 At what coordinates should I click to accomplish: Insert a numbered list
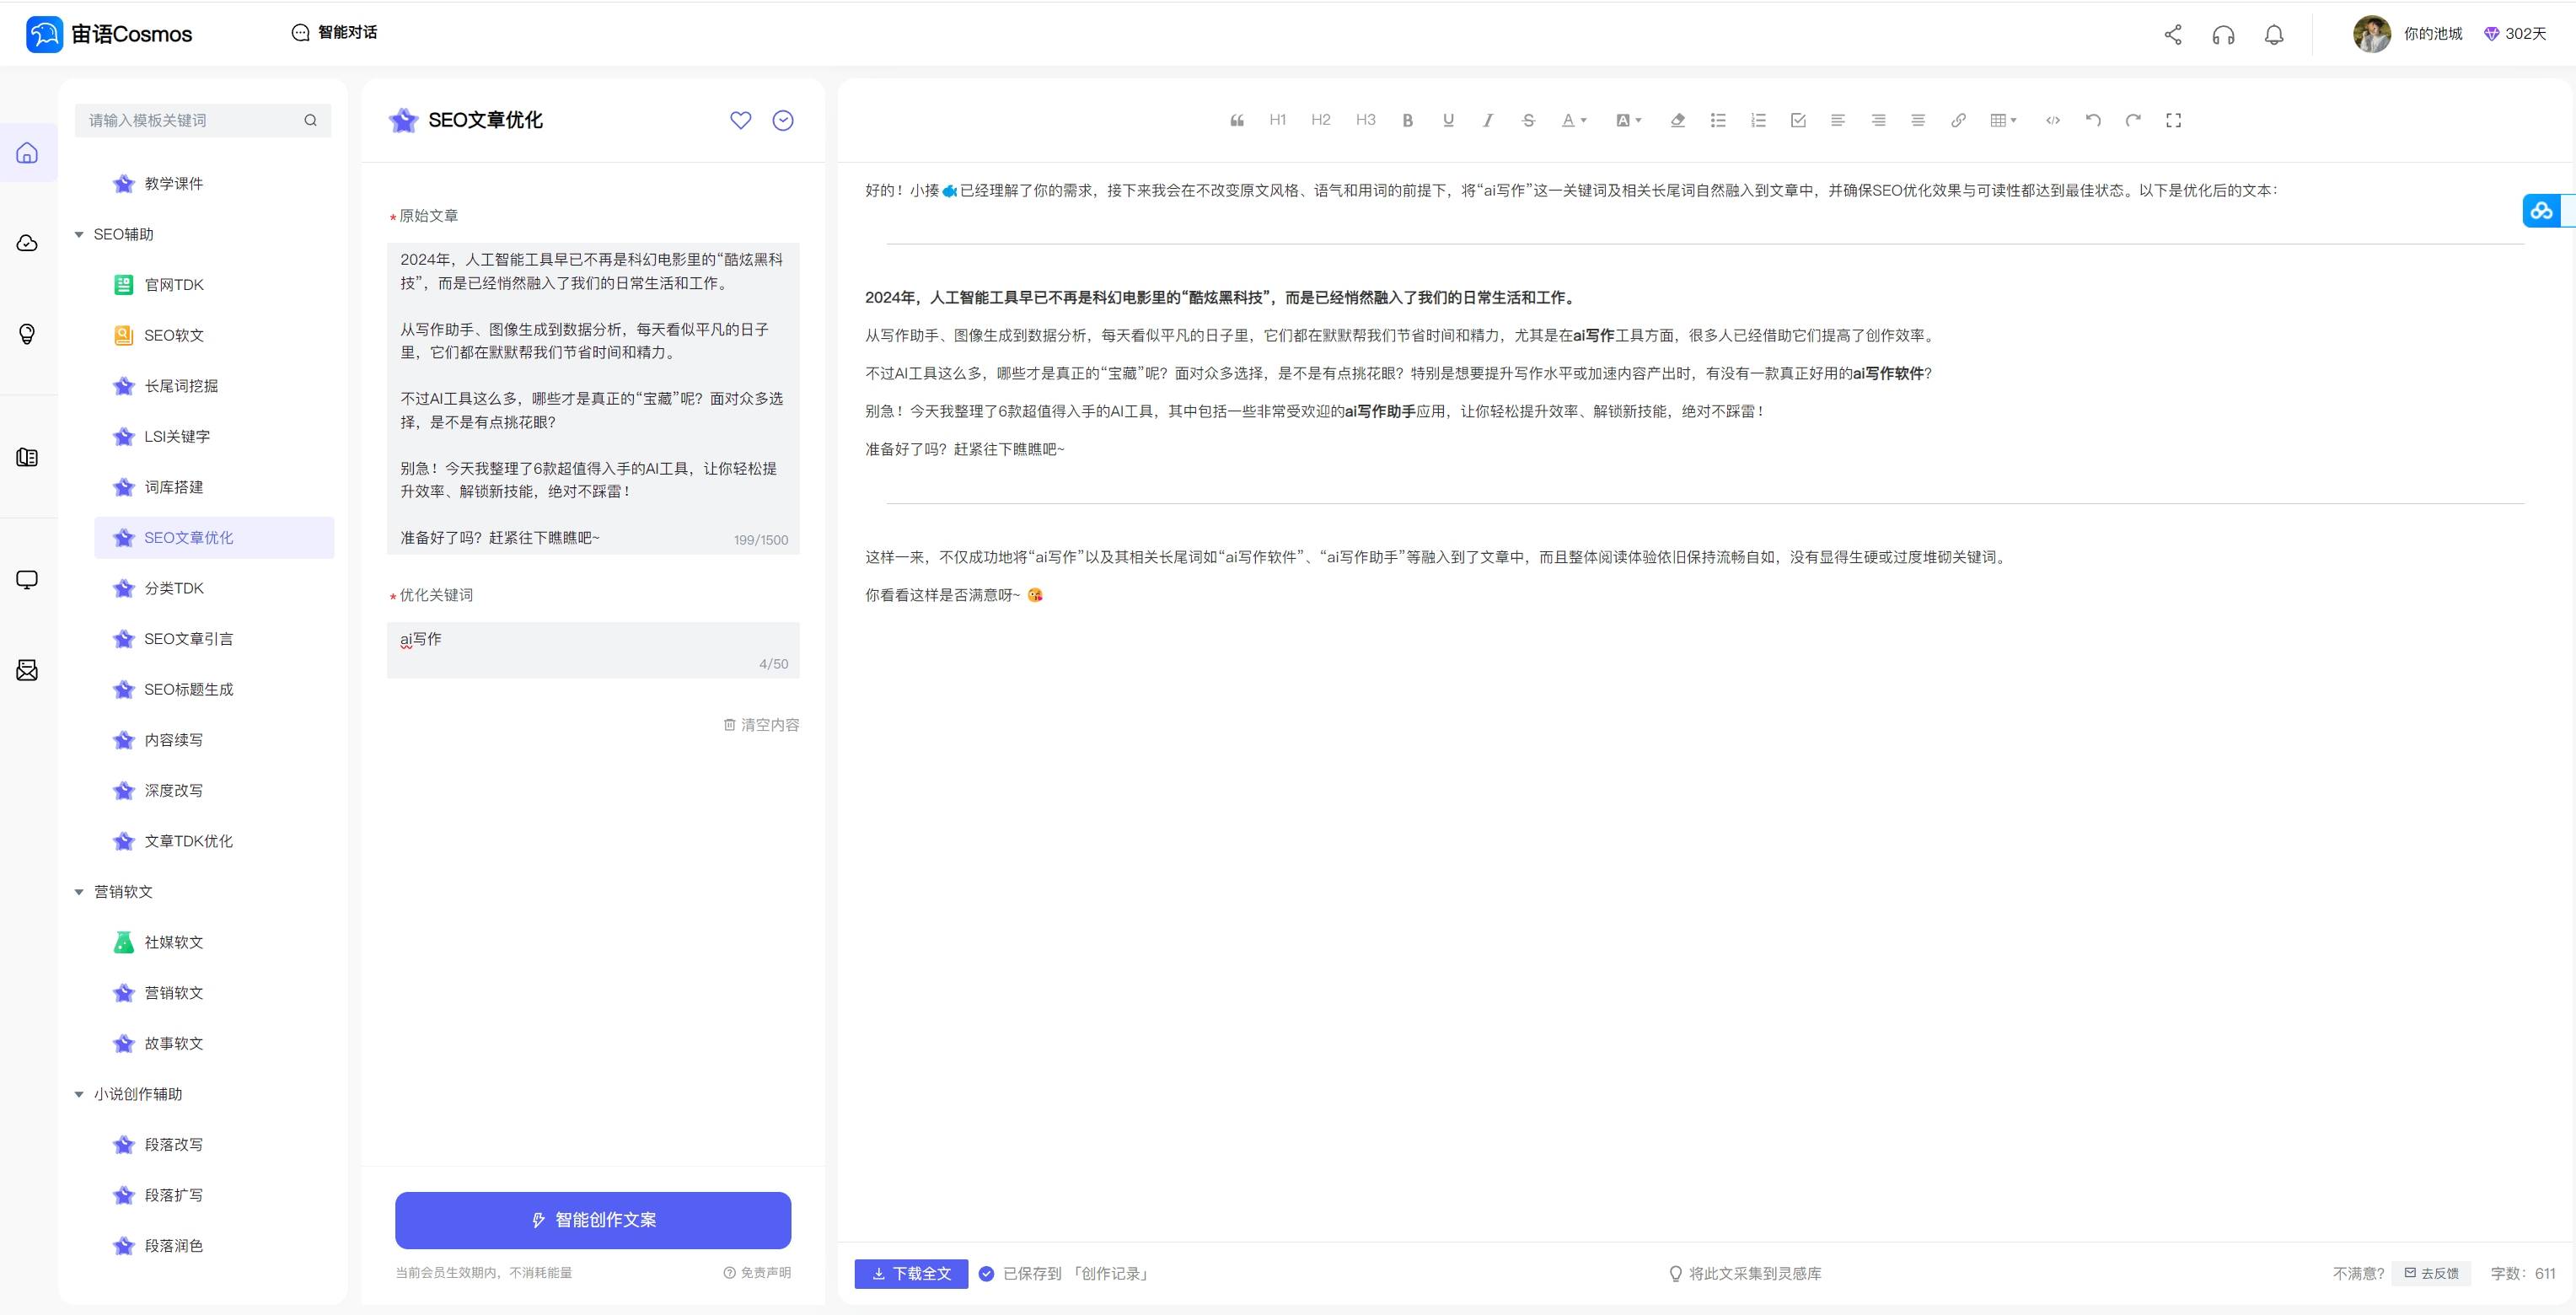point(1758,120)
